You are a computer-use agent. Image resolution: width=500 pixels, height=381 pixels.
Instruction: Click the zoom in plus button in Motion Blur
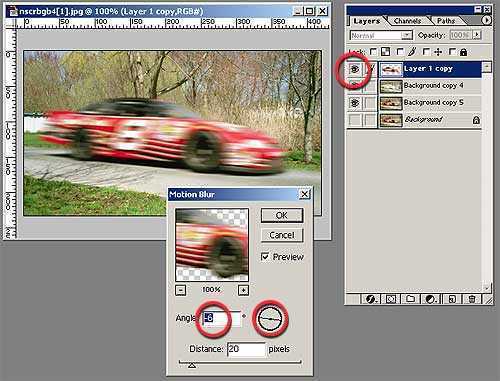point(244,290)
